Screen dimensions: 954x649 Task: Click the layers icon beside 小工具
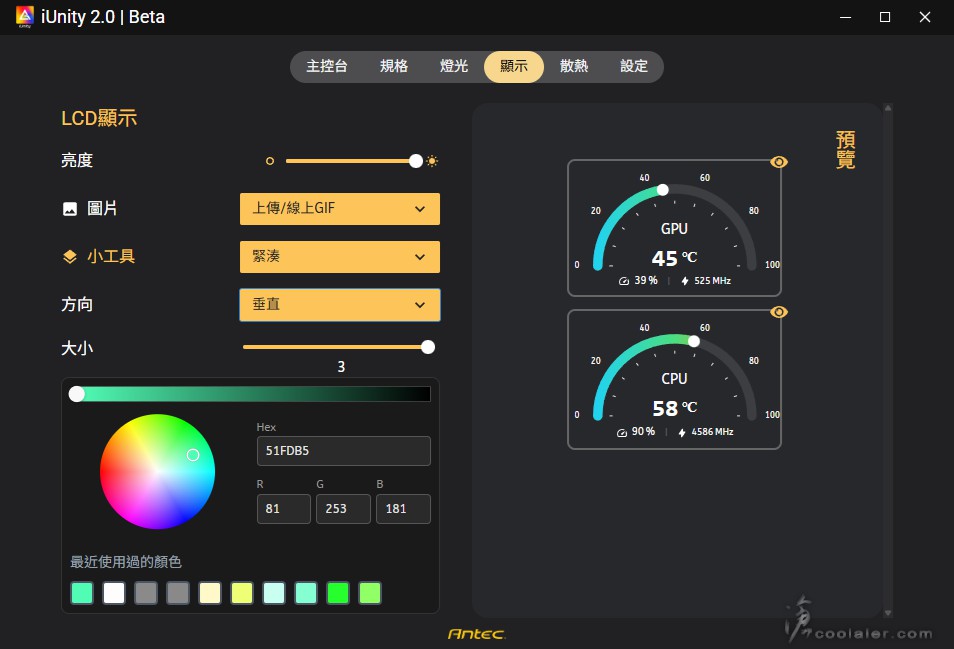click(70, 257)
